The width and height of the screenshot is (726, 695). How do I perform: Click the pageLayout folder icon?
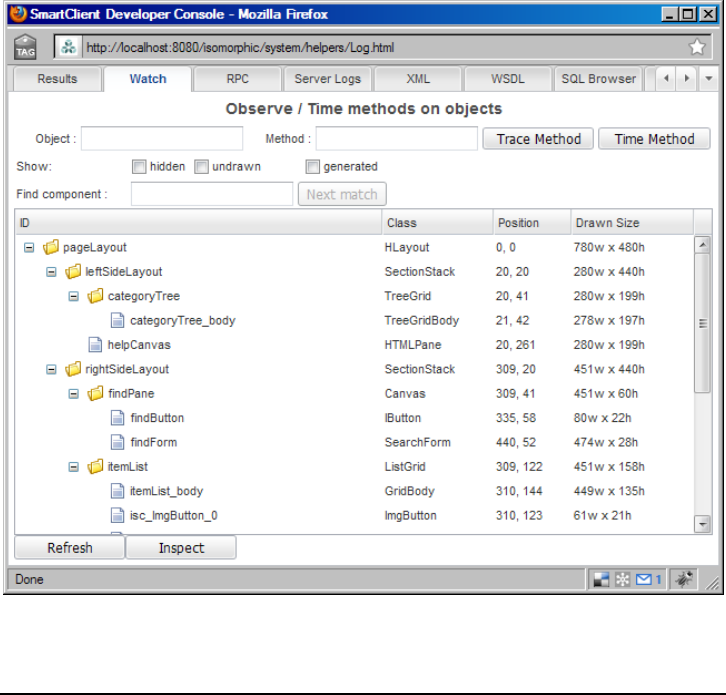tap(50, 247)
